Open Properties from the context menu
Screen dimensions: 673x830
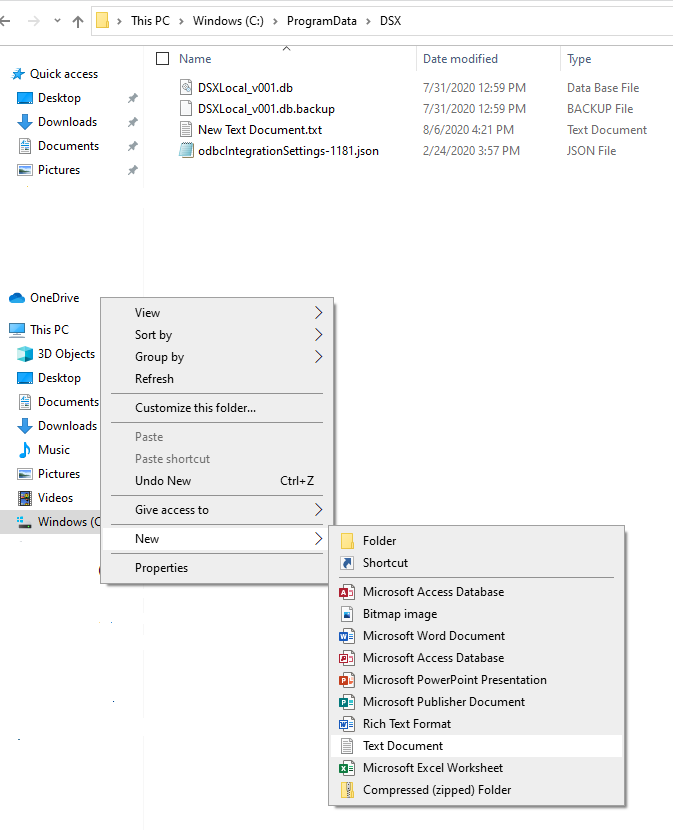coord(217,568)
